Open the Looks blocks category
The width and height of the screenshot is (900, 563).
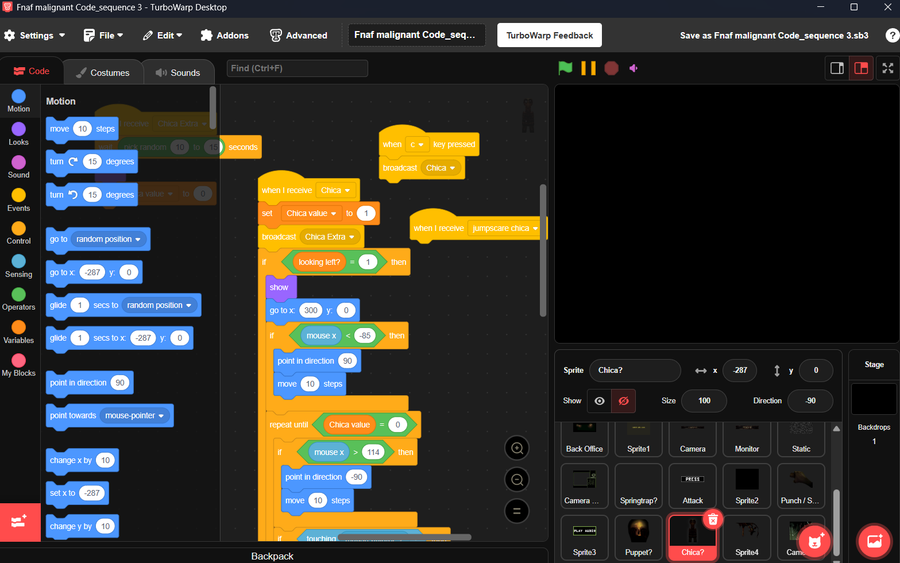[x=18, y=134]
